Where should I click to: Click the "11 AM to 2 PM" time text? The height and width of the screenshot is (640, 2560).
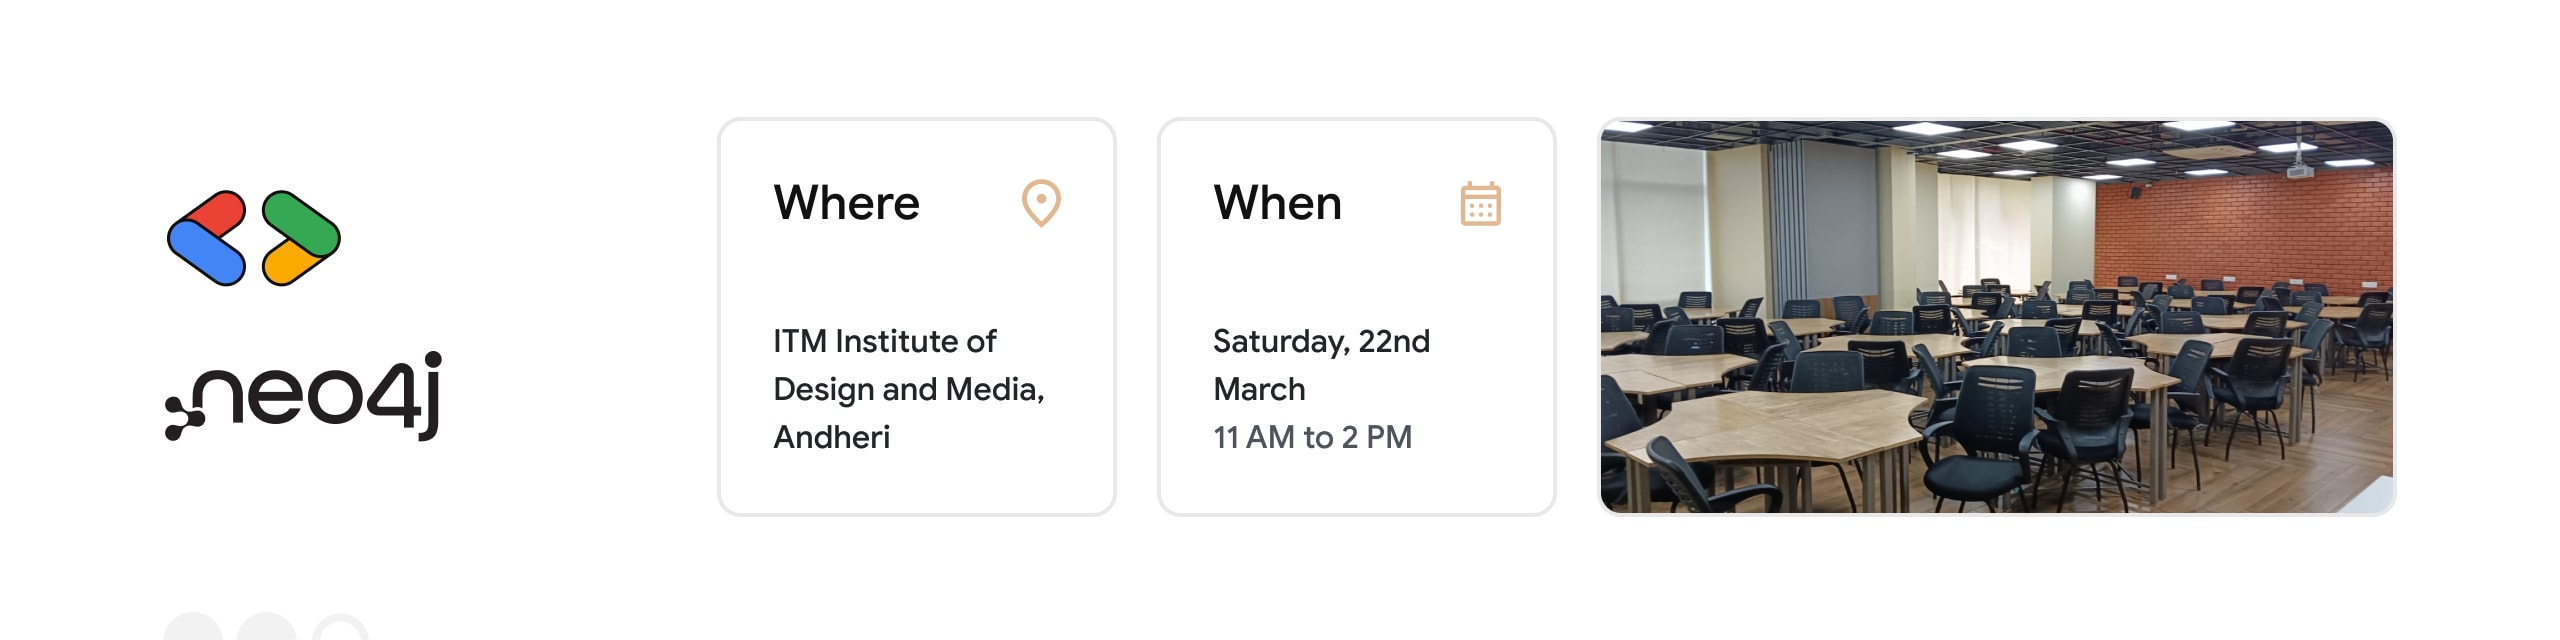coord(1312,437)
